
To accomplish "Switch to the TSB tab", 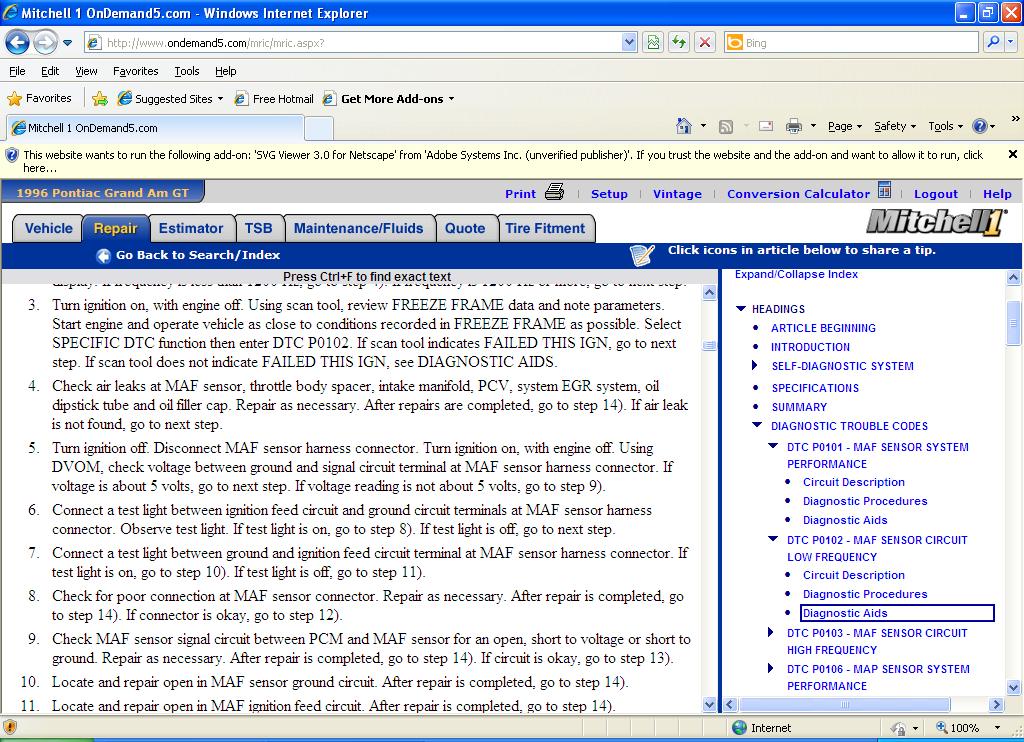I will pos(259,229).
